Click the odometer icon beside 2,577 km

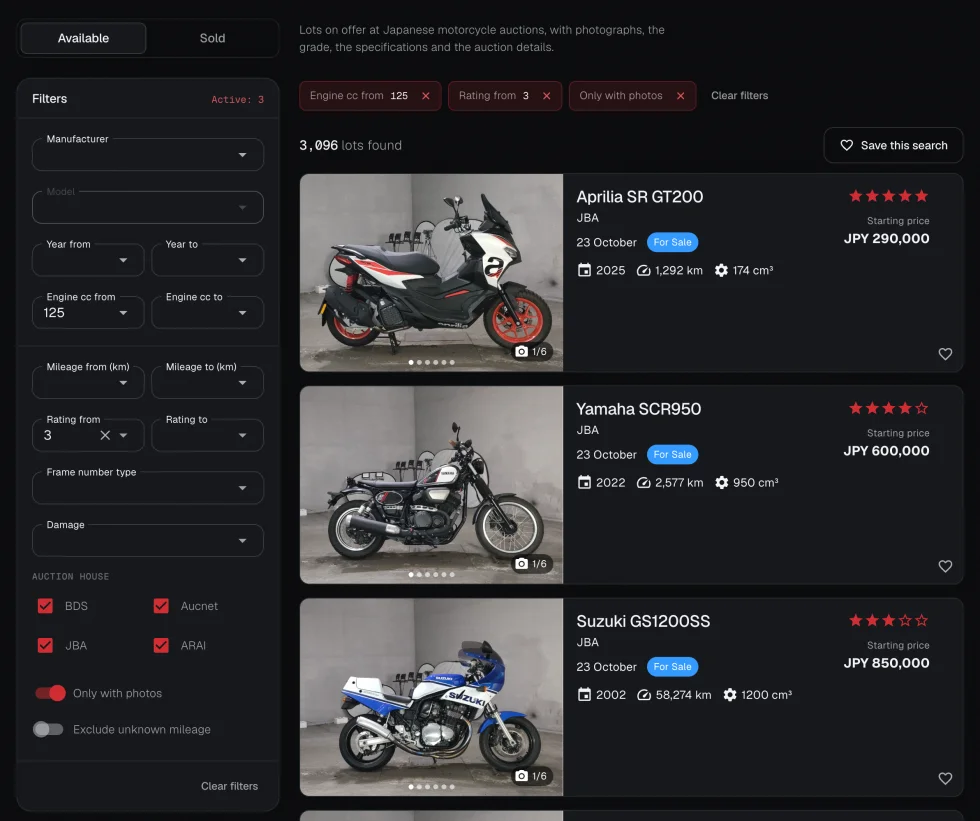643,483
